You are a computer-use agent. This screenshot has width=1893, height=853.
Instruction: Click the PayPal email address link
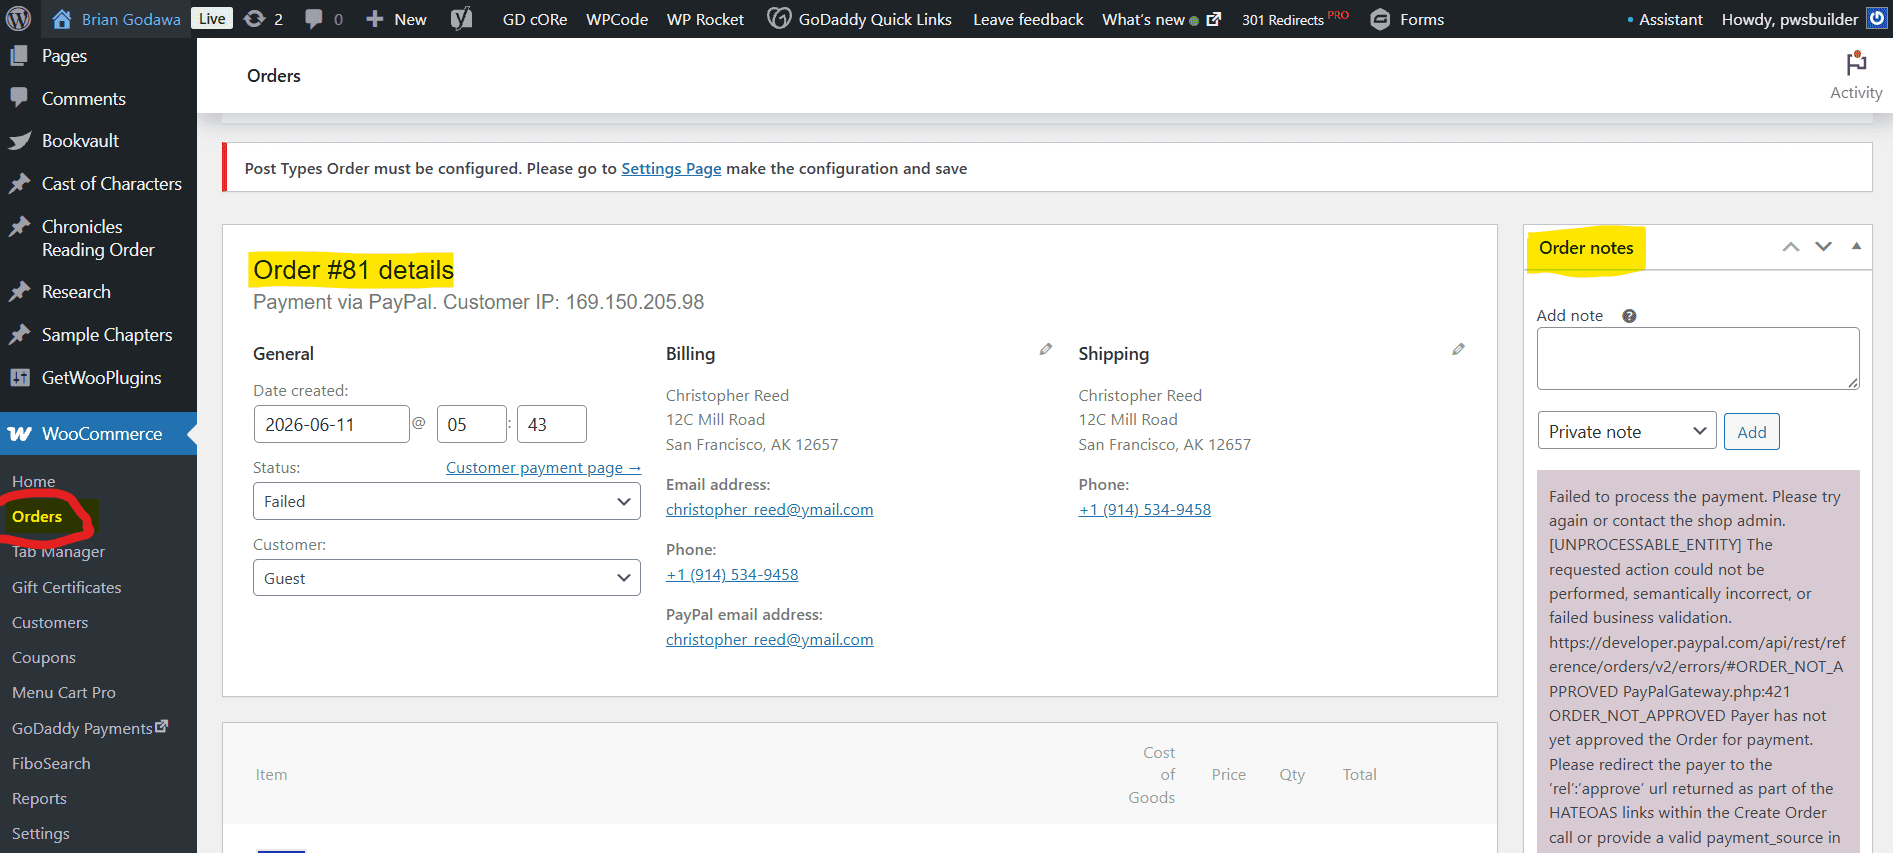pos(770,640)
